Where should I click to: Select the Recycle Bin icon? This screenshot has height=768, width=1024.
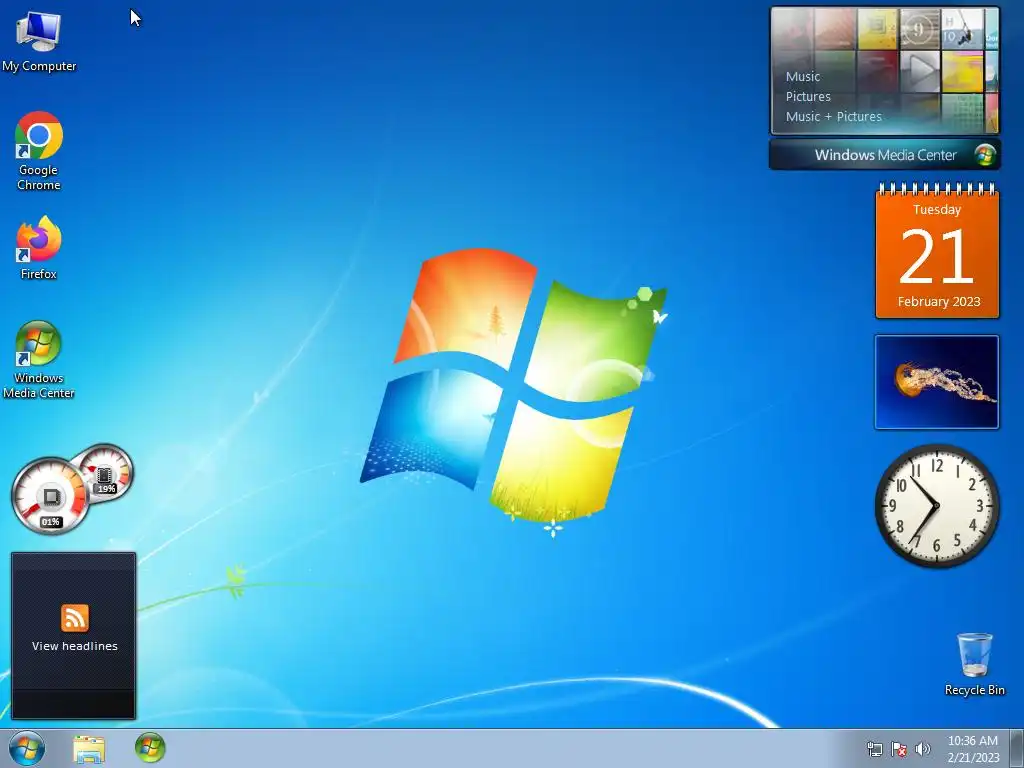pyautogui.click(x=974, y=664)
